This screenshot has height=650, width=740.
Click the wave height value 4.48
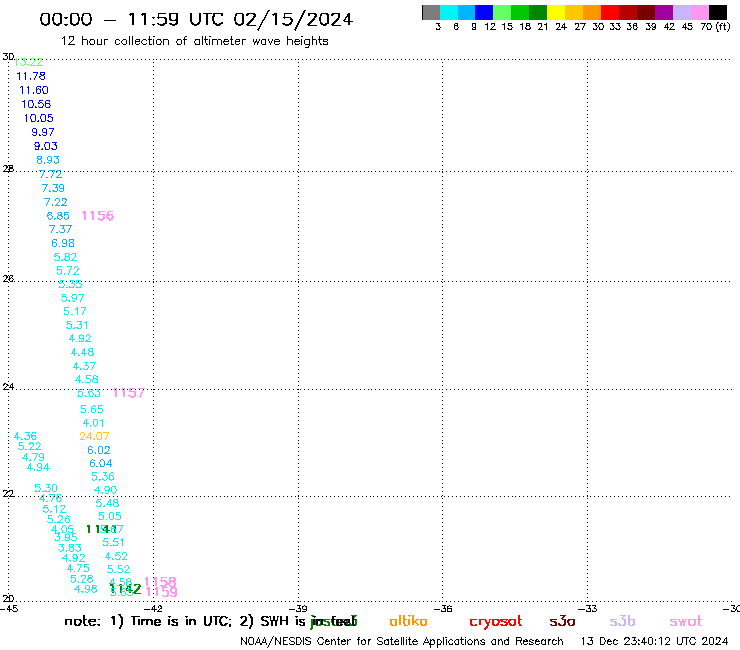[83, 352]
